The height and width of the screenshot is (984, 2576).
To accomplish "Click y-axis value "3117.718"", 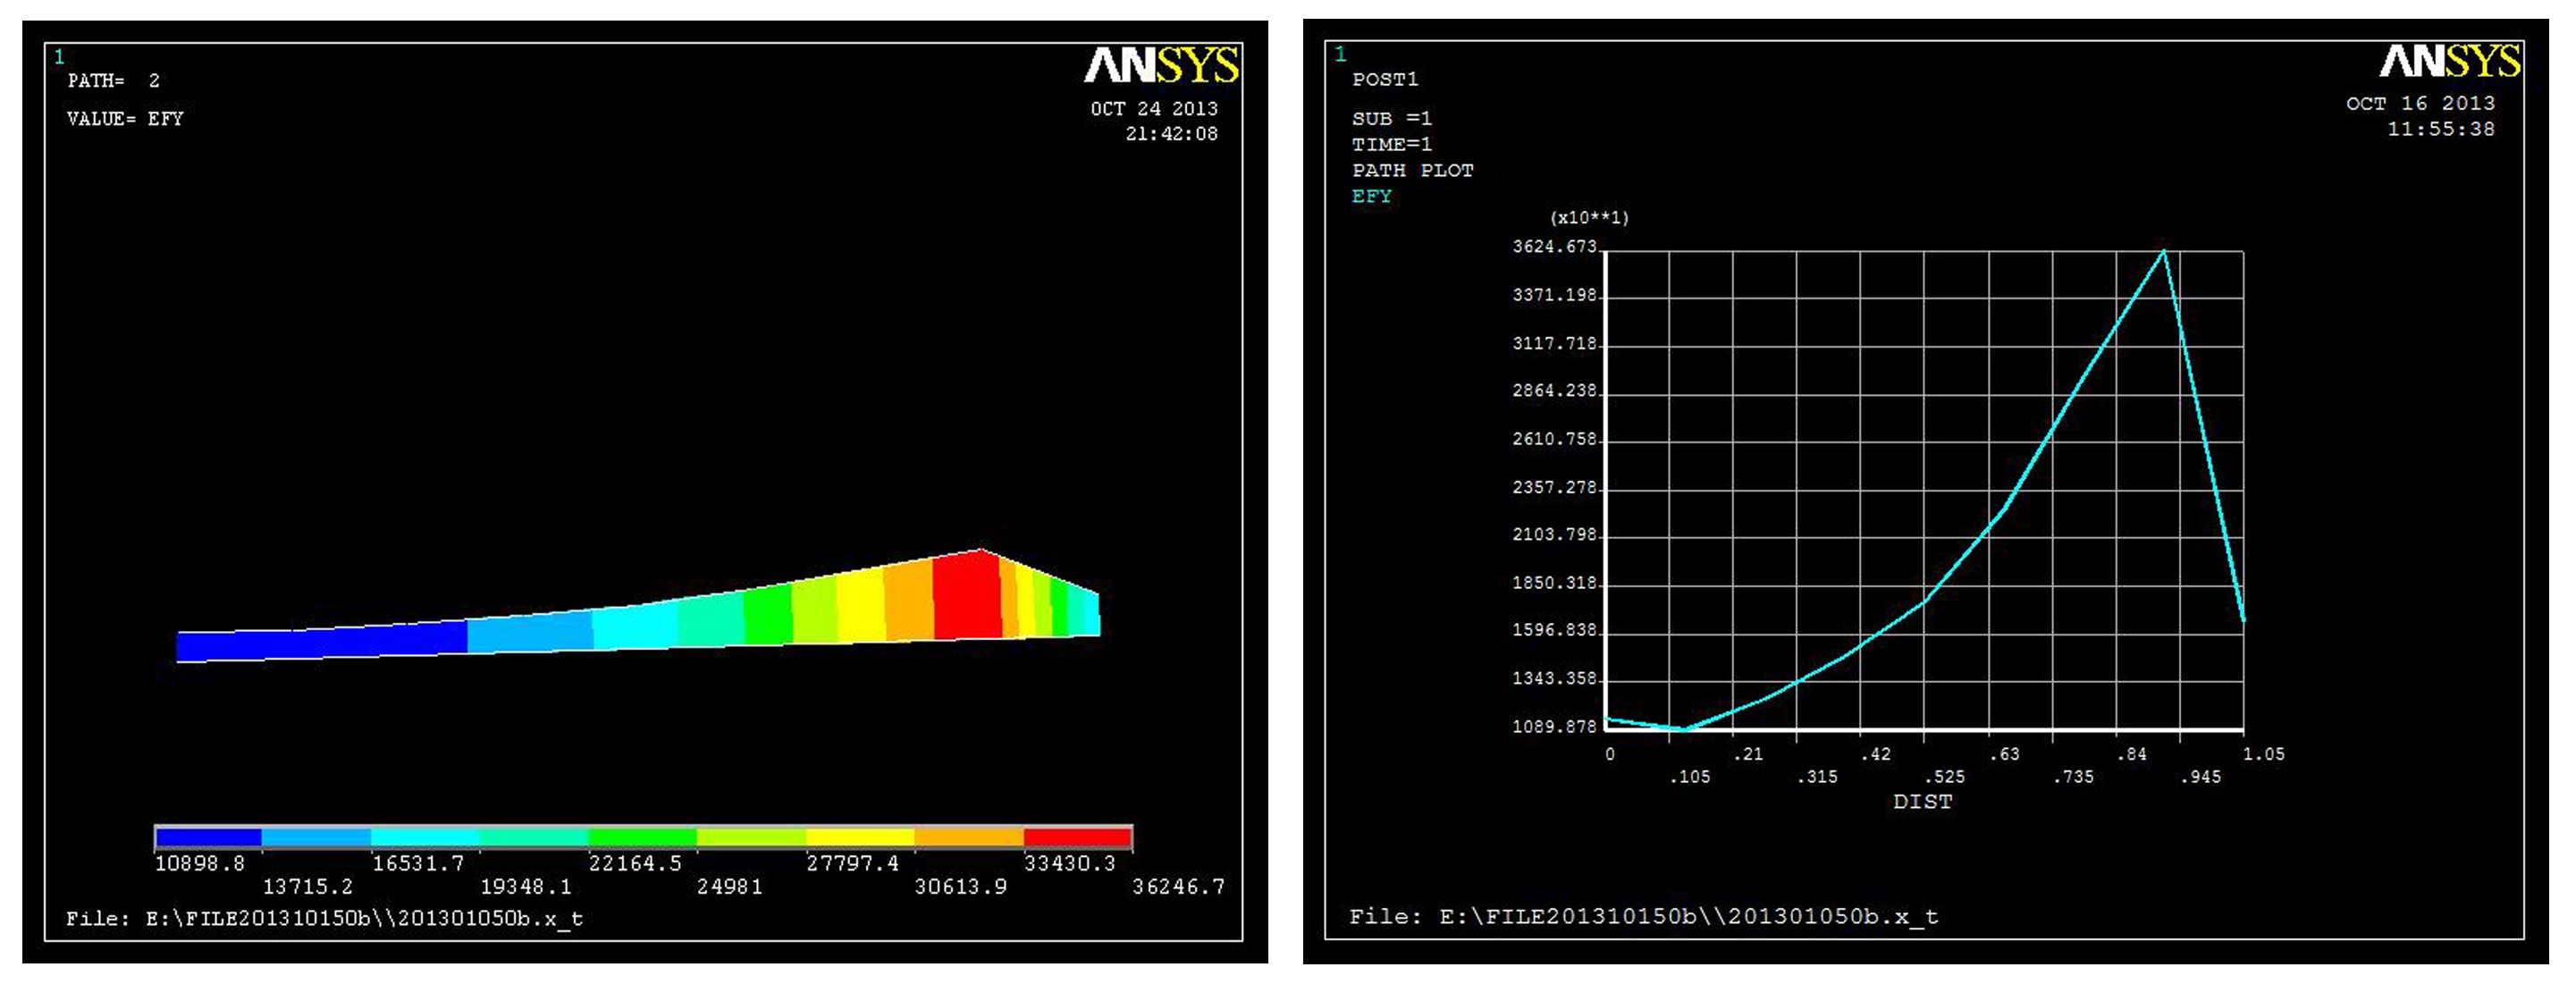I will coord(1555,343).
